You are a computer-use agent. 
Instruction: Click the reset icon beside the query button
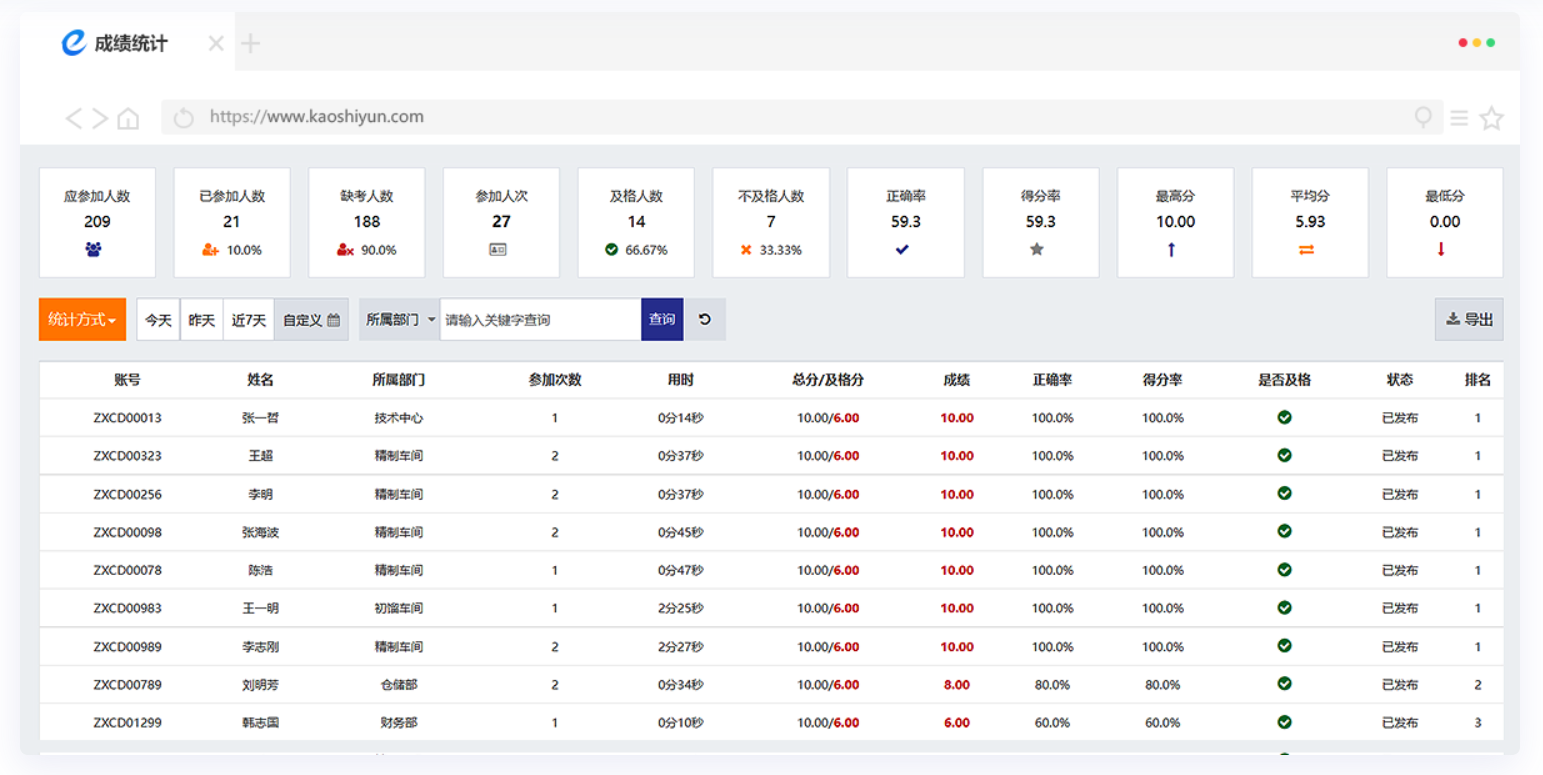point(705,320)
